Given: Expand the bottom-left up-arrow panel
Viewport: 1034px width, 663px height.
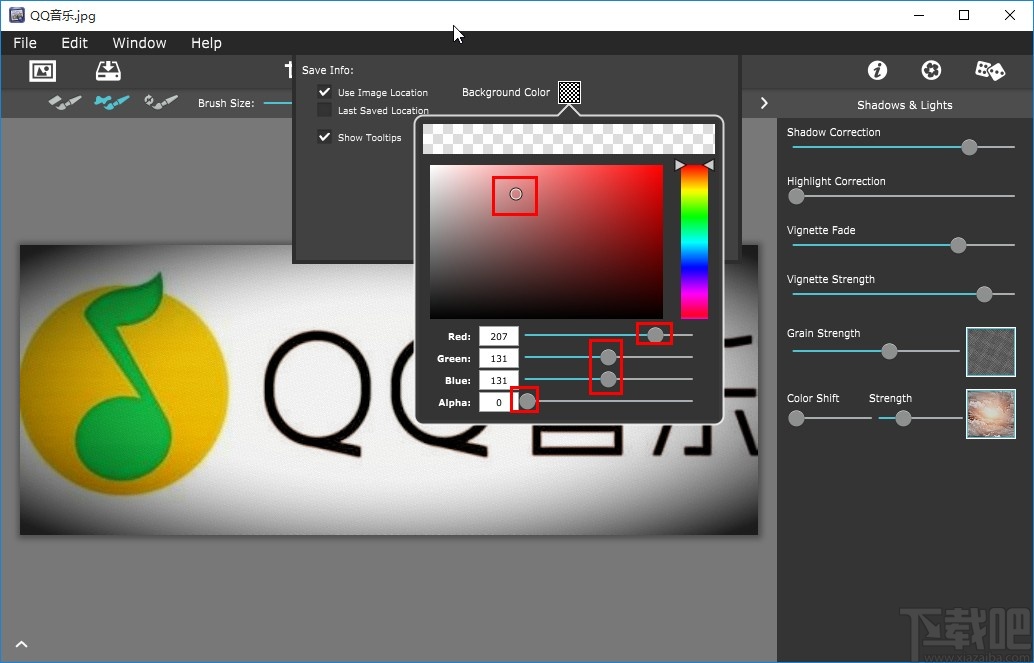Looking at the screenshot, I should [x=21, y=645].
